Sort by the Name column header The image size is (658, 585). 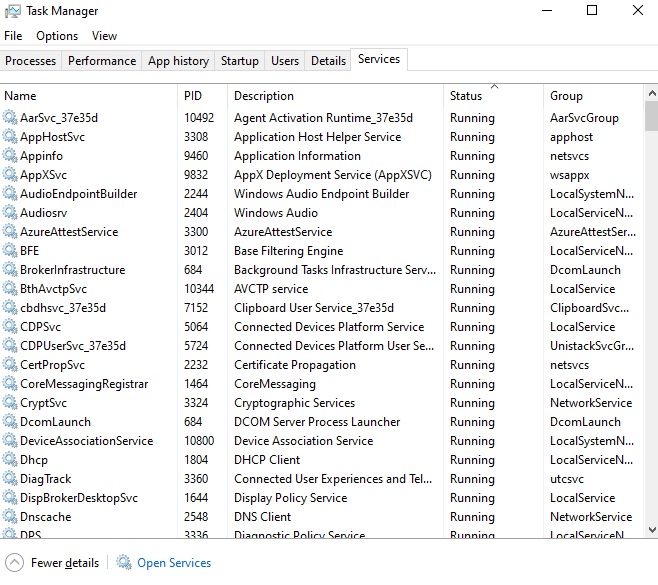[89, 96]
